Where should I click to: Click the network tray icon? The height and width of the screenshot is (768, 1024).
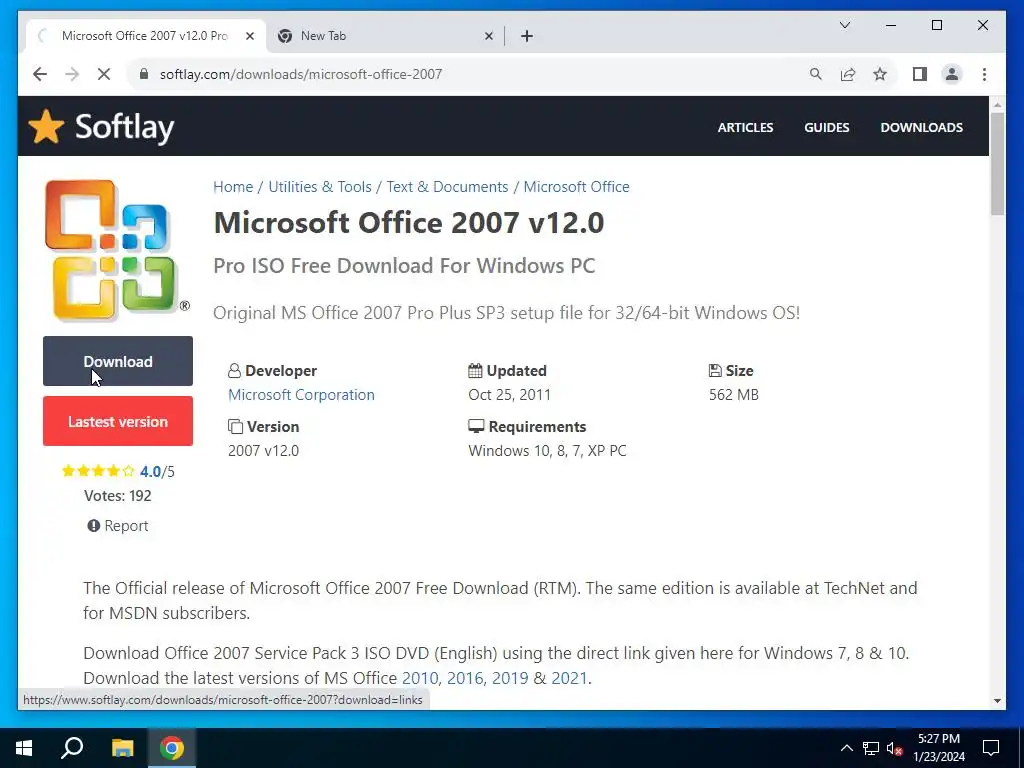tap(871, 748)
